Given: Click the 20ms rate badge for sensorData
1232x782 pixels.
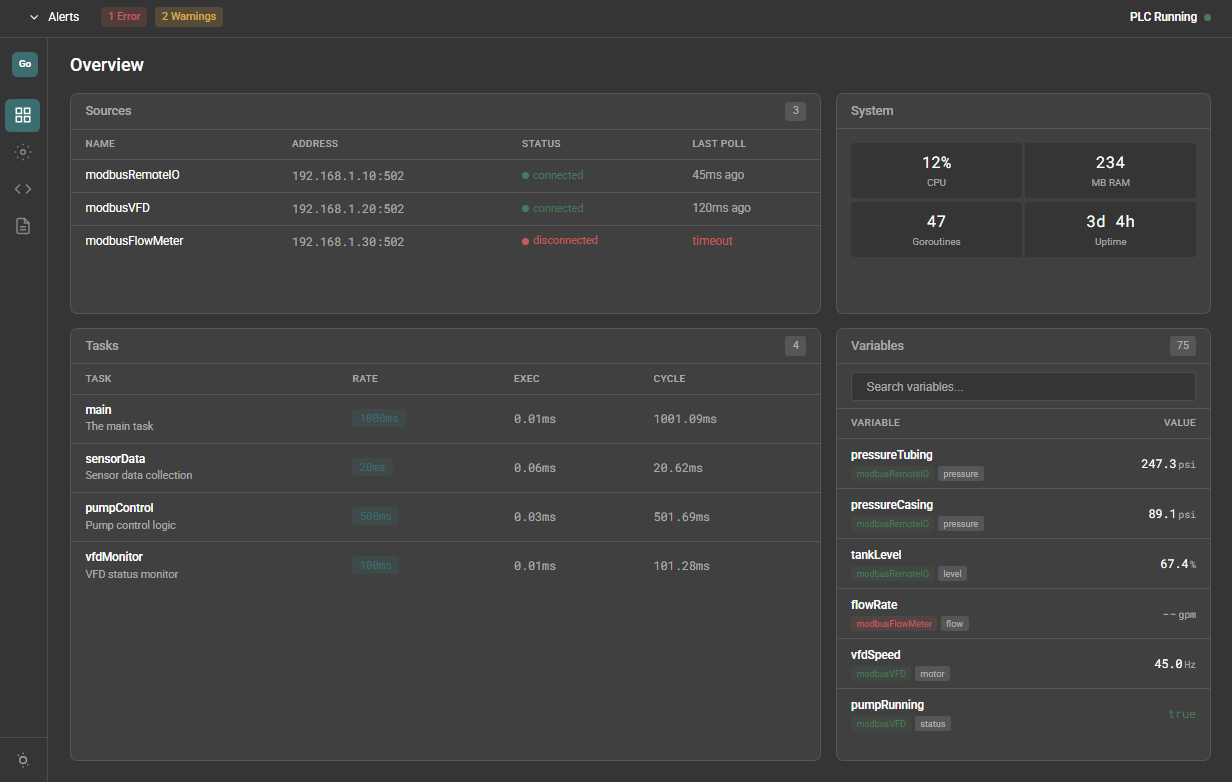Looking at the screenshot, I should pos(374,467).
